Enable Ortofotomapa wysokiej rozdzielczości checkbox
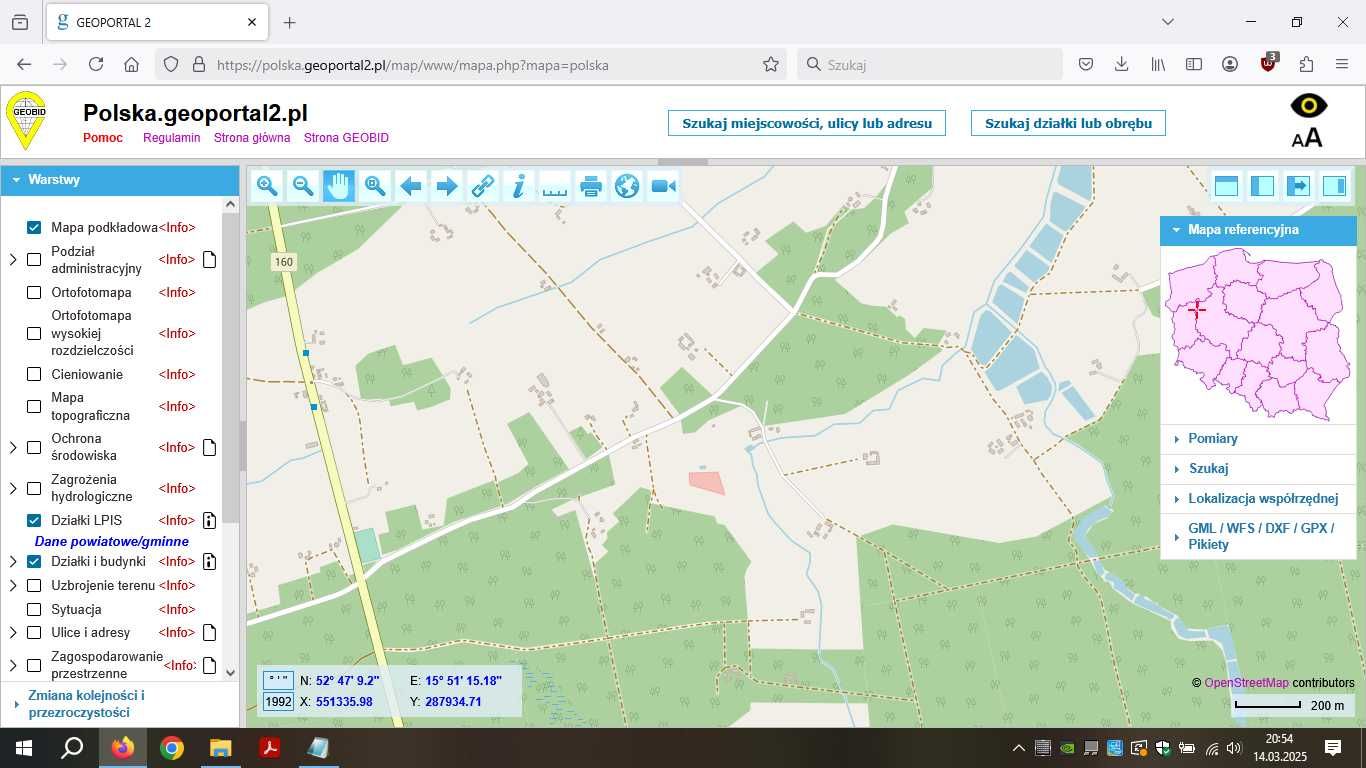 pyautogui.click(x=34, y=333)
